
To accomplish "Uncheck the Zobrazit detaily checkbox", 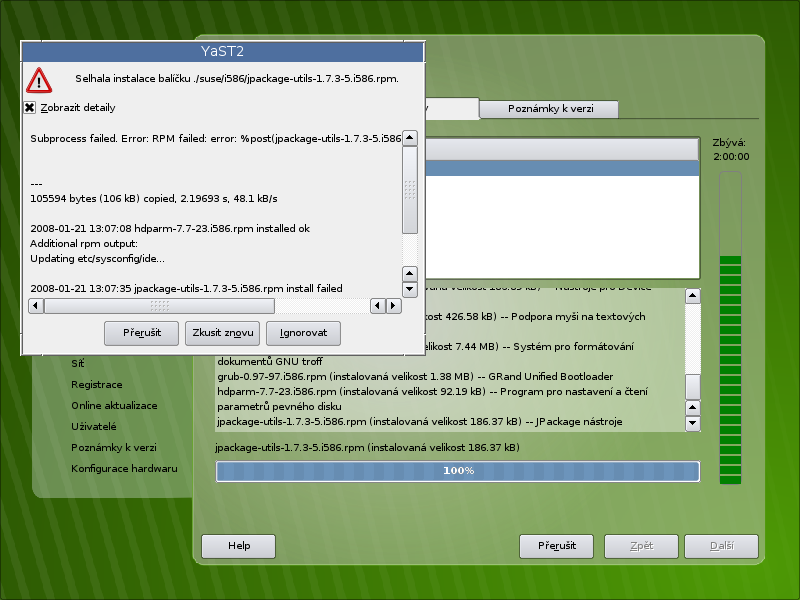I will click(30, 108).
